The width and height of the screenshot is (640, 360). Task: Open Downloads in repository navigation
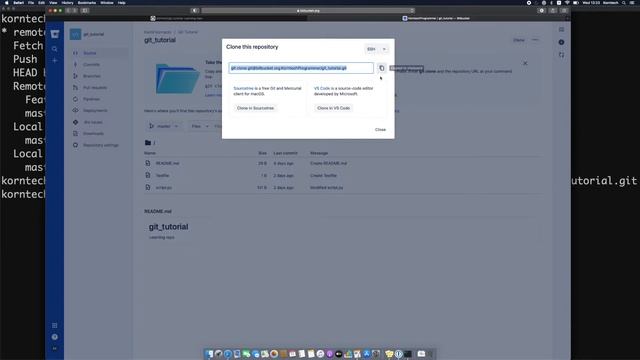click(x=100, y=133)
